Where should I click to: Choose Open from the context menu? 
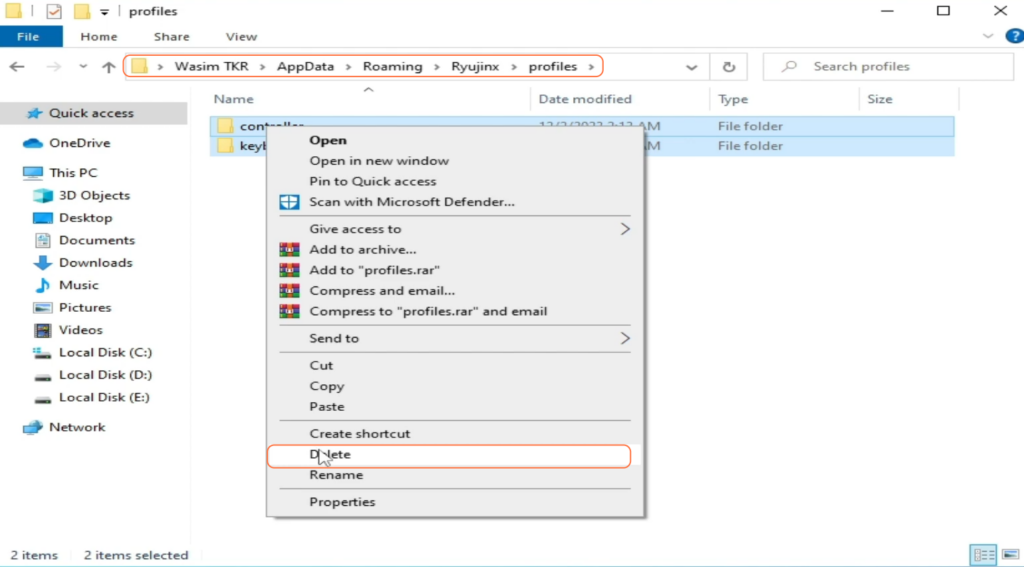pos(455,140)
